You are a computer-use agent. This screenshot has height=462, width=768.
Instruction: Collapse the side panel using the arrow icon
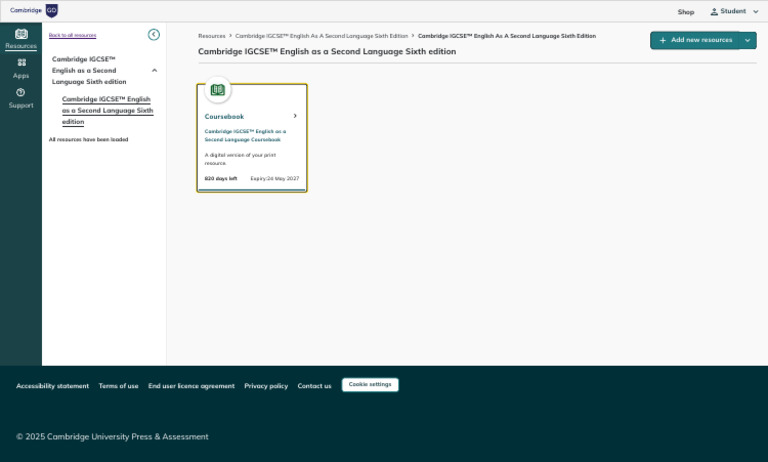click(x=154, y=34)
